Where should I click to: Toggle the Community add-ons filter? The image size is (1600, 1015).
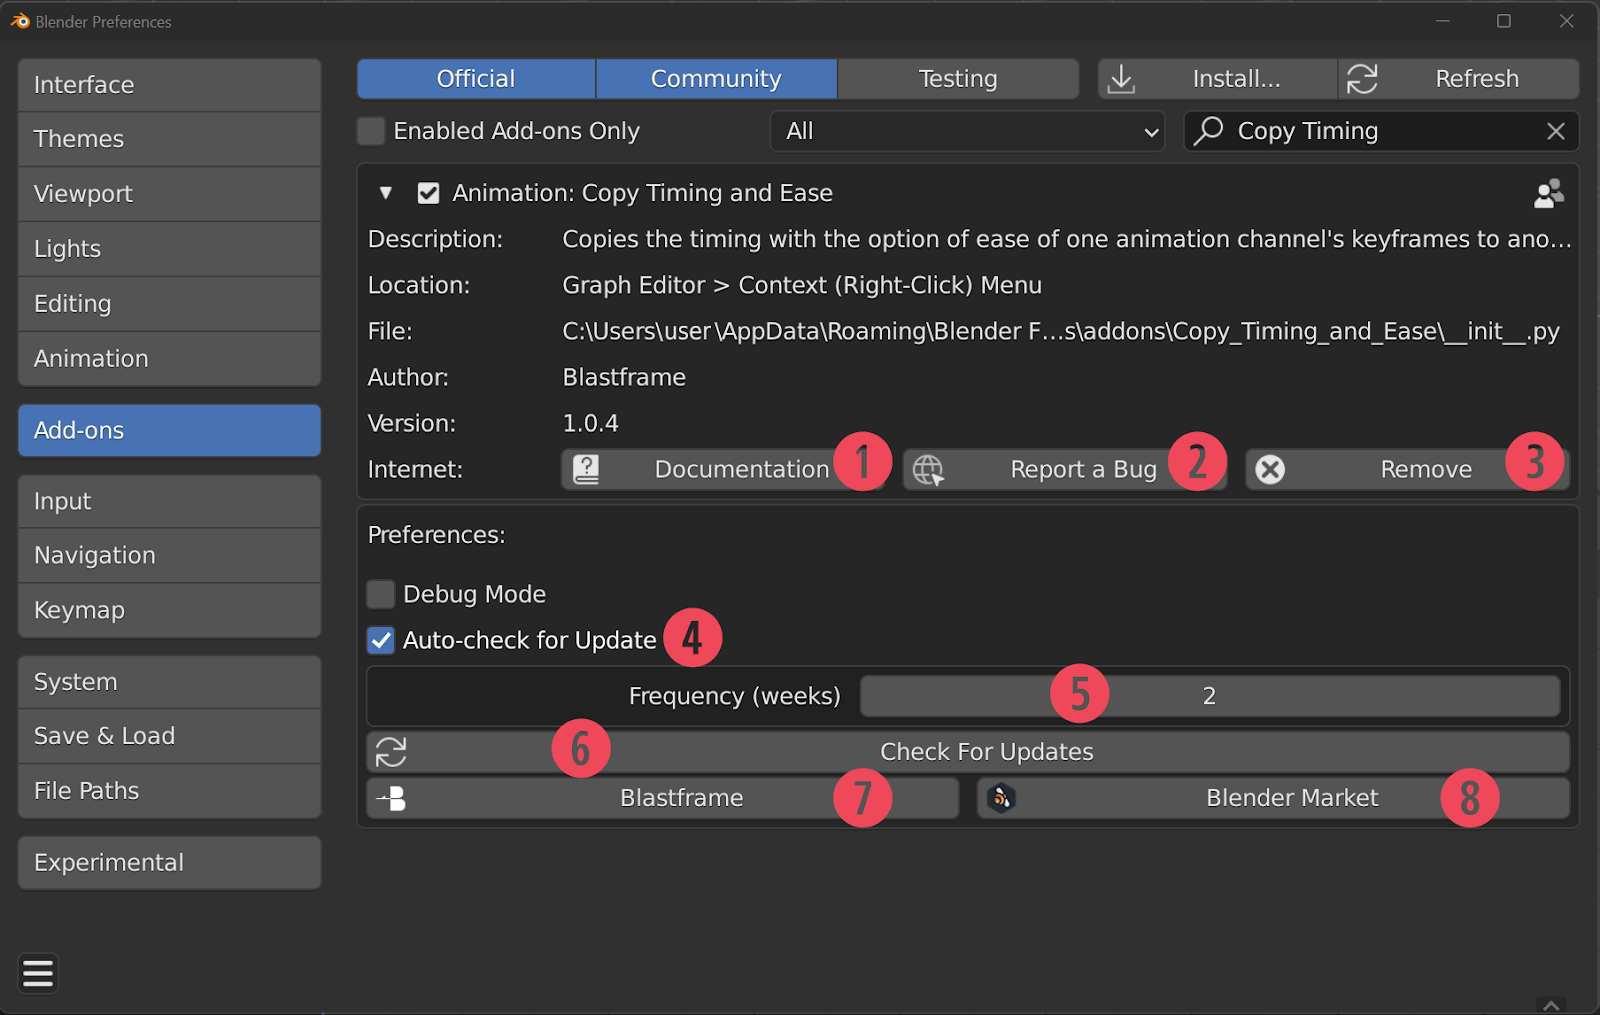pos(716,79)
